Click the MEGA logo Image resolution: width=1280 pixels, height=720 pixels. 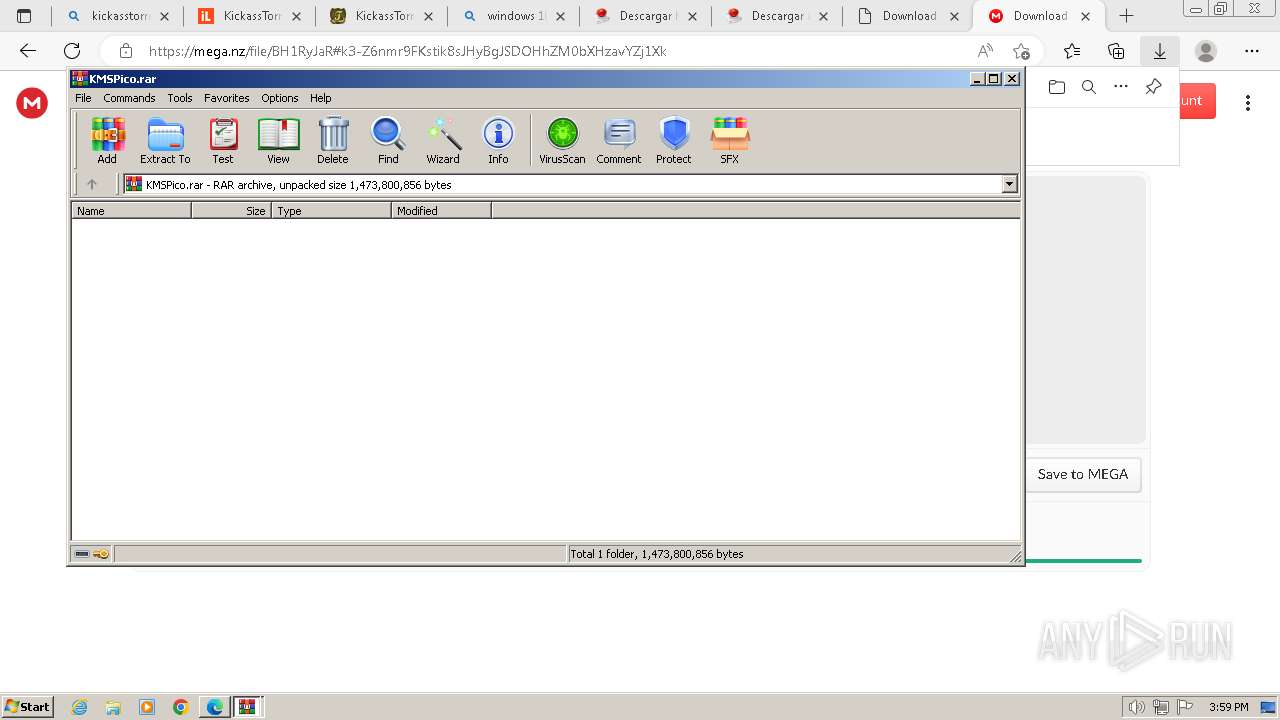(x=32, y=102)
